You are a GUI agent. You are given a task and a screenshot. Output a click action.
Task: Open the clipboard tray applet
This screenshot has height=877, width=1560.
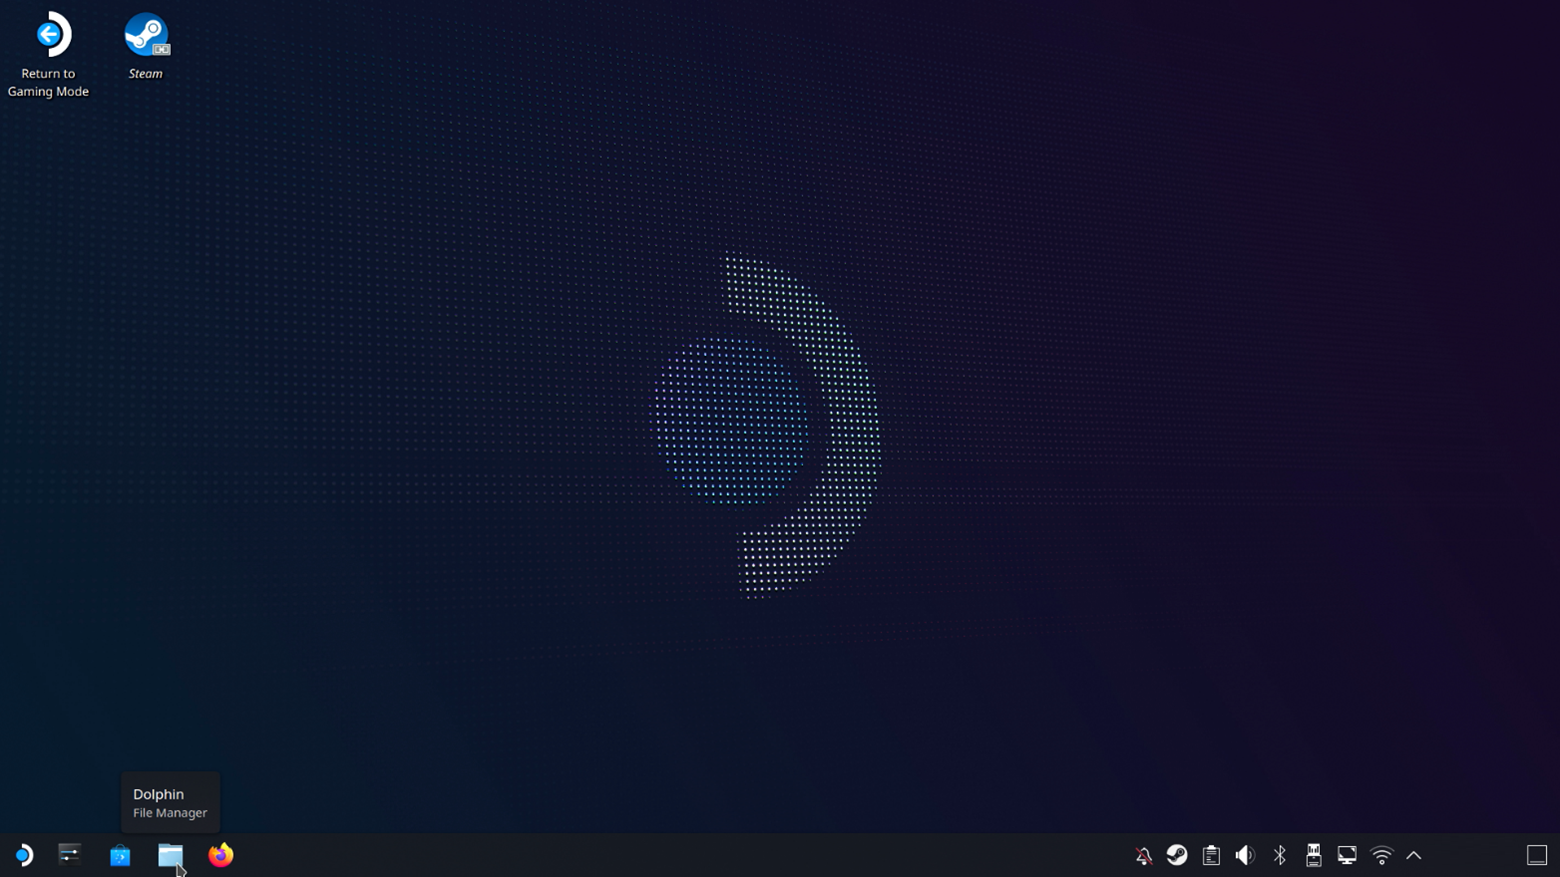pos(1211,855)
